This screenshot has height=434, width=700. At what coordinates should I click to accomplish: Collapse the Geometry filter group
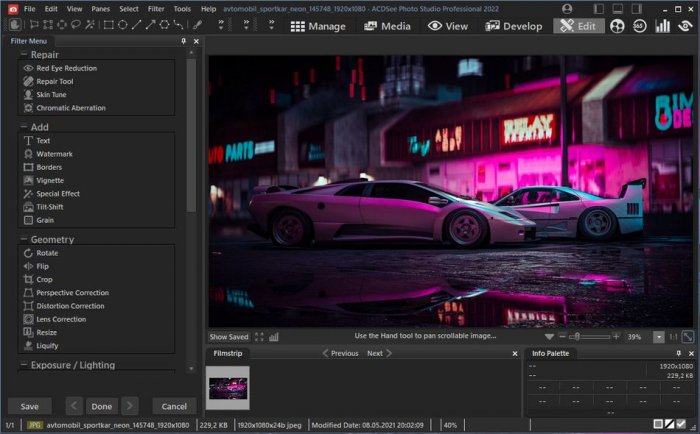pyautogui.click(x=24, y=240)
